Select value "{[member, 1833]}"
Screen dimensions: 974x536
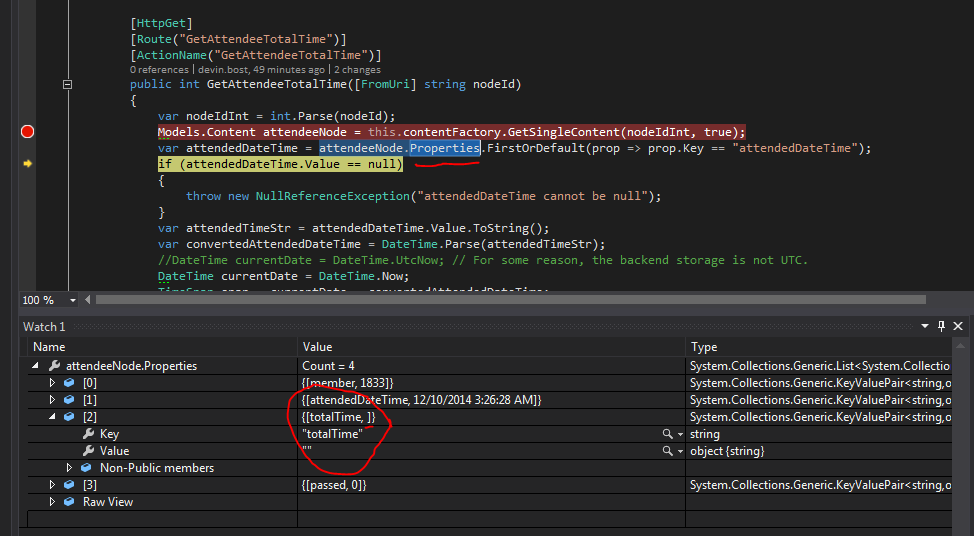coord(347,383)
